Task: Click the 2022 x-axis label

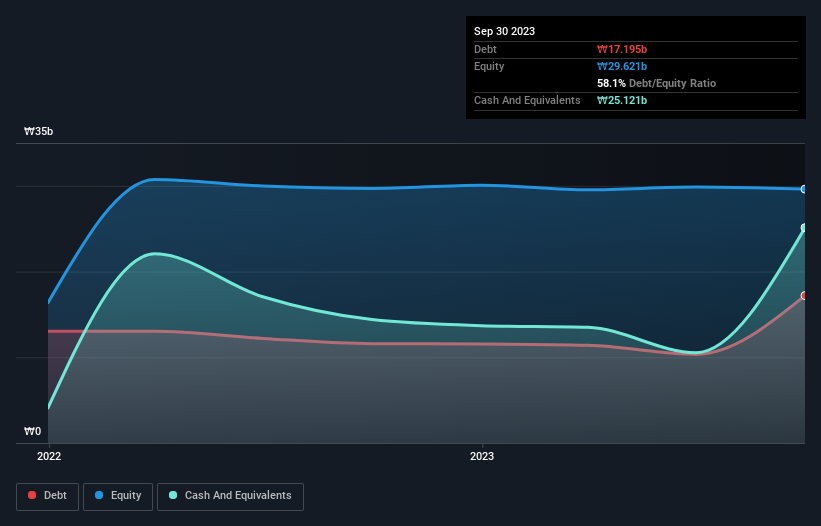Action: 49,456
